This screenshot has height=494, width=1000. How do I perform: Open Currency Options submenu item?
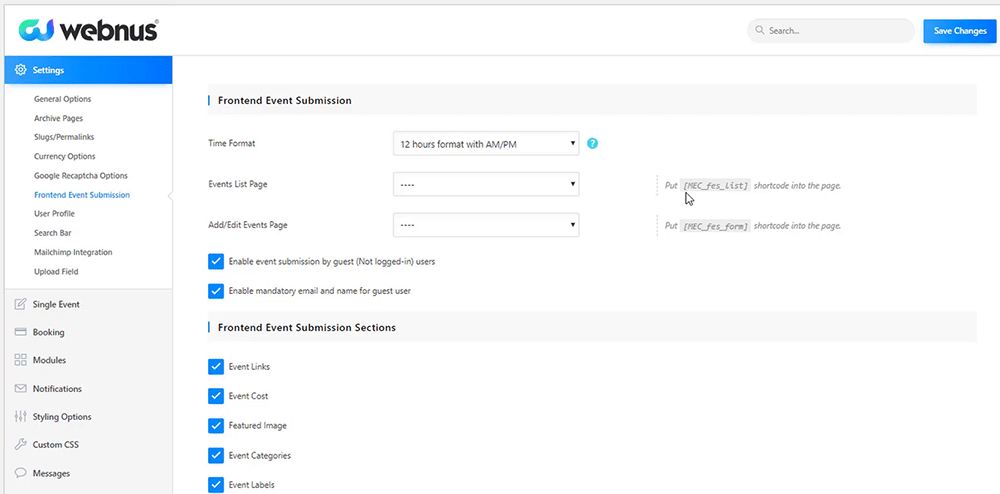click(x=64, y=156)
